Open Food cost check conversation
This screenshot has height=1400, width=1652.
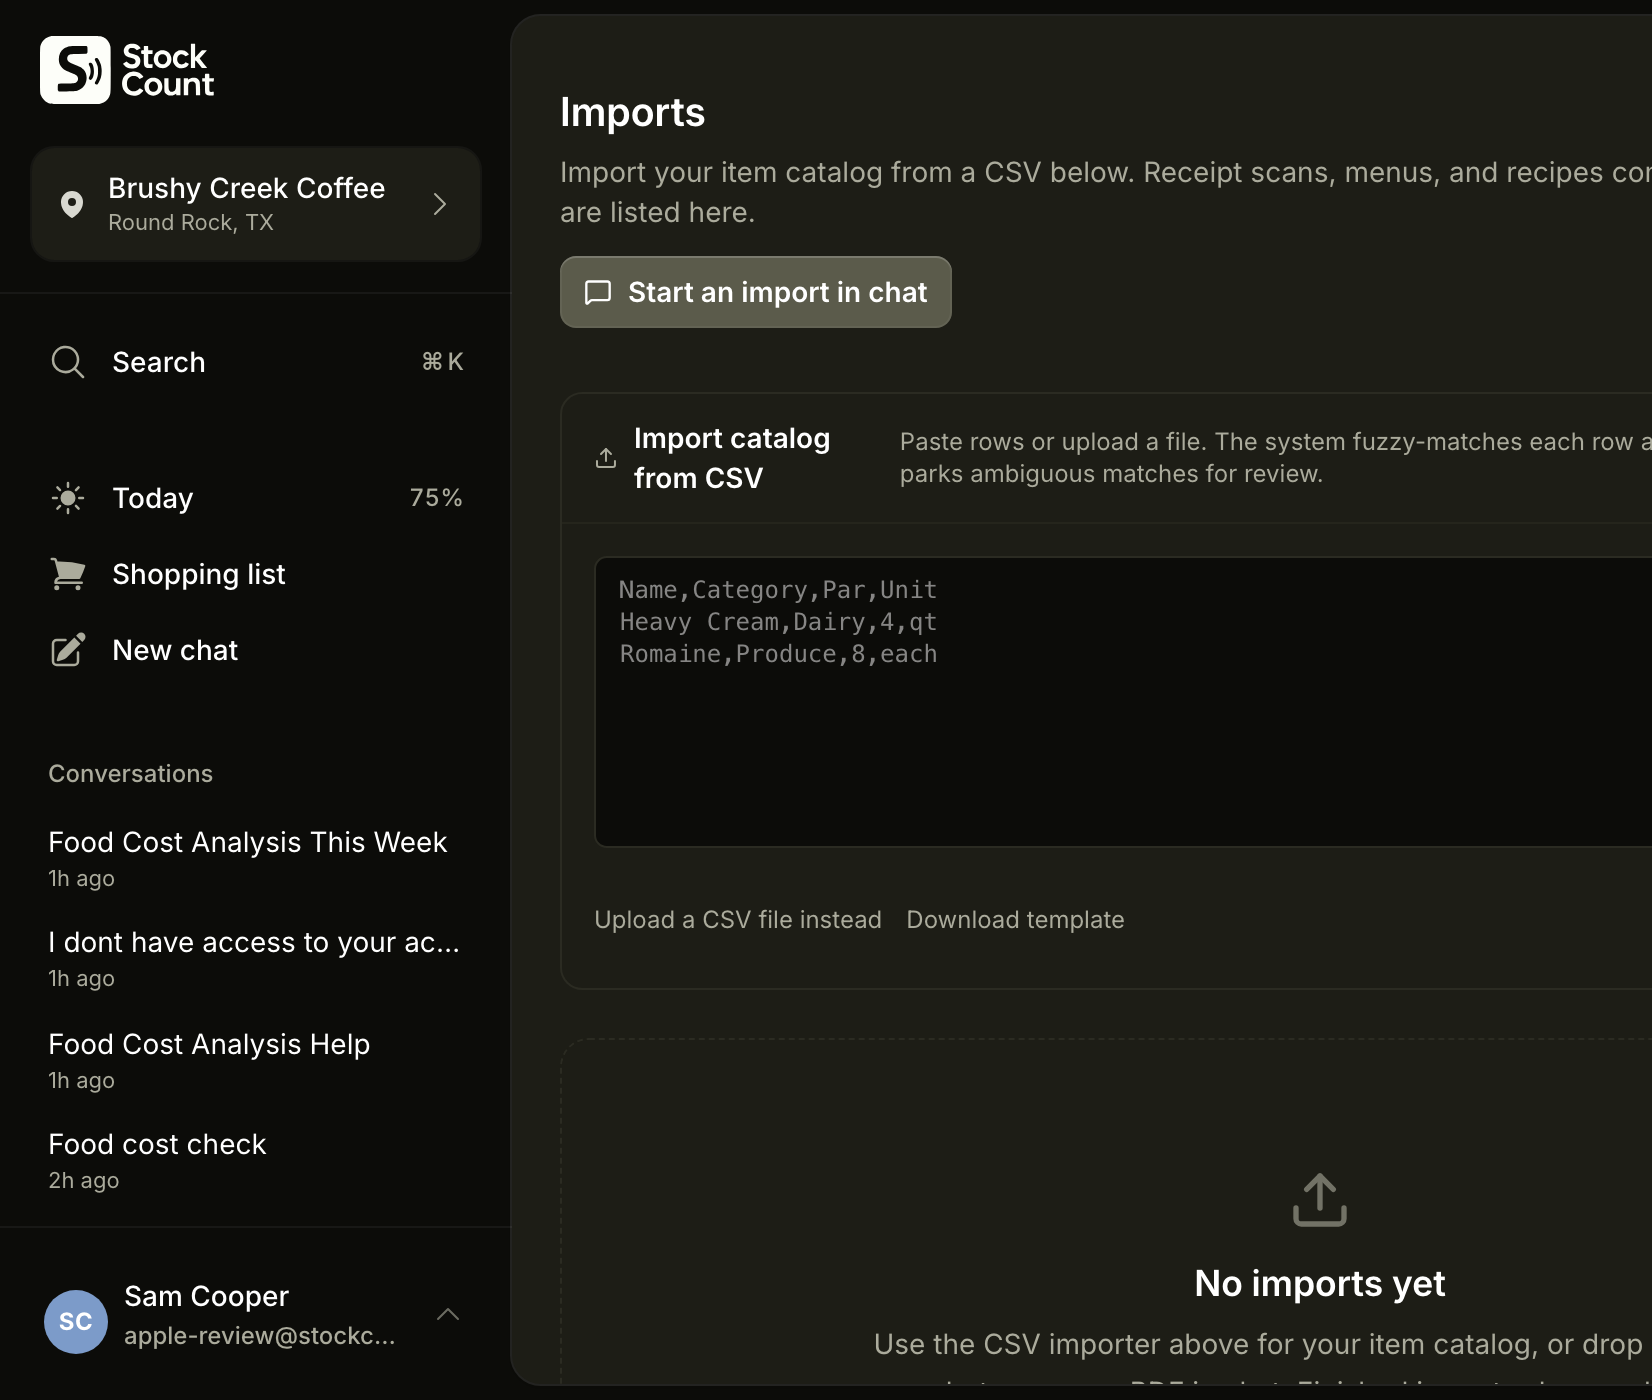tap(256, 1160)
